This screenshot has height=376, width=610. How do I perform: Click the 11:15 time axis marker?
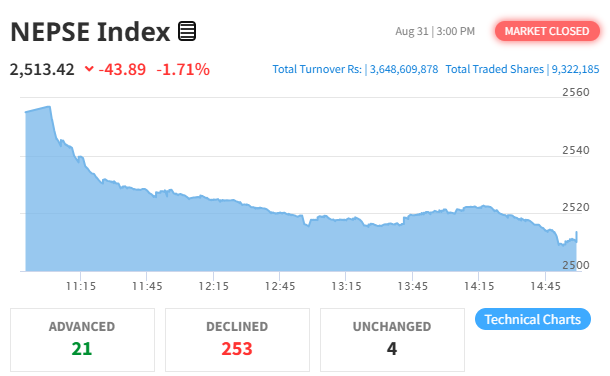tap(81, 286)
